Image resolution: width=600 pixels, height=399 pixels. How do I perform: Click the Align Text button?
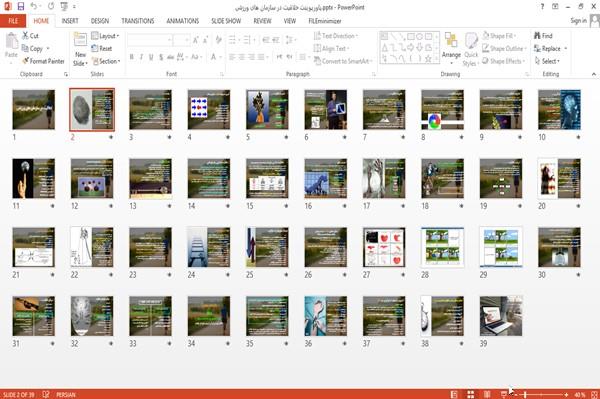pyautogui.click(x=331, y=49)
